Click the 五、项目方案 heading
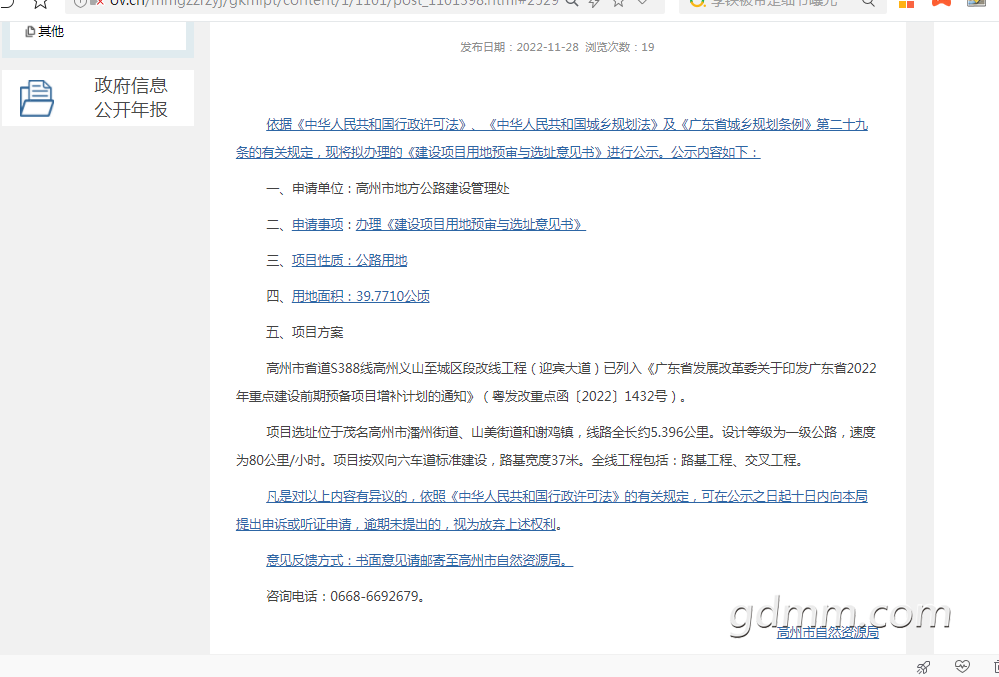 (305, 332)
